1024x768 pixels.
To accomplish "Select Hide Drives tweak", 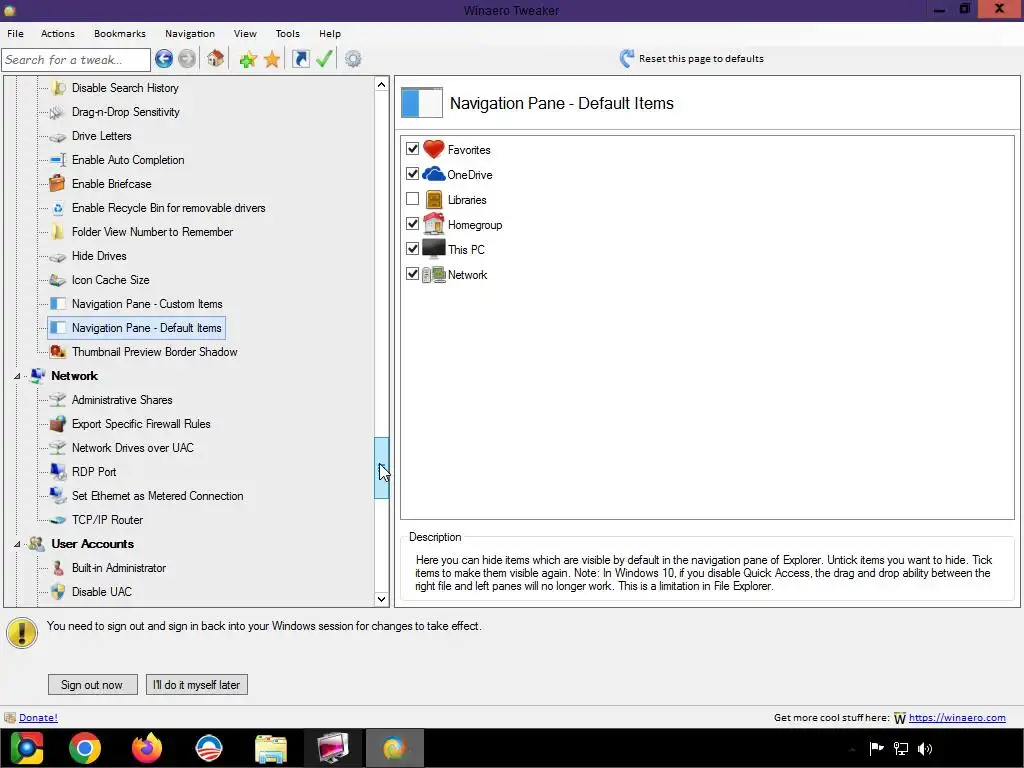I will click(99, 256).
